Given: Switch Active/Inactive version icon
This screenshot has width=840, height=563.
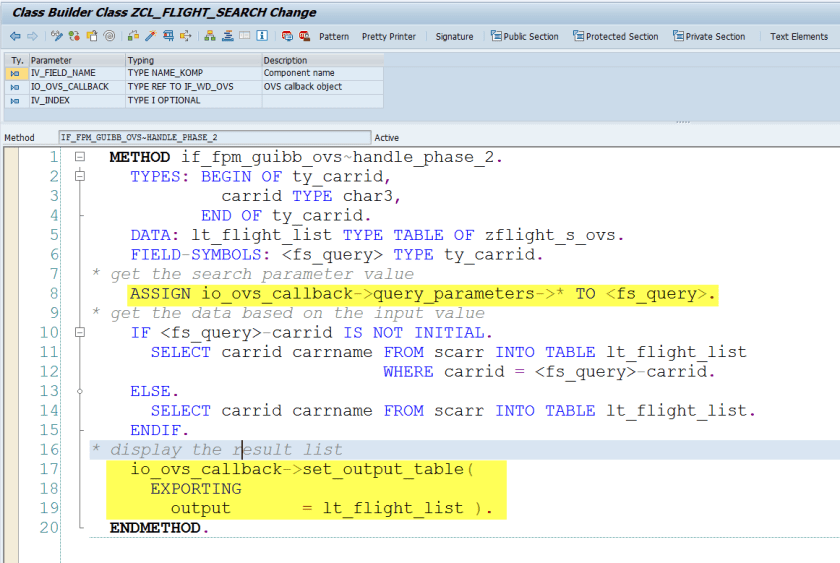Looking at the screenshot, I should click(x=74, y=36).
